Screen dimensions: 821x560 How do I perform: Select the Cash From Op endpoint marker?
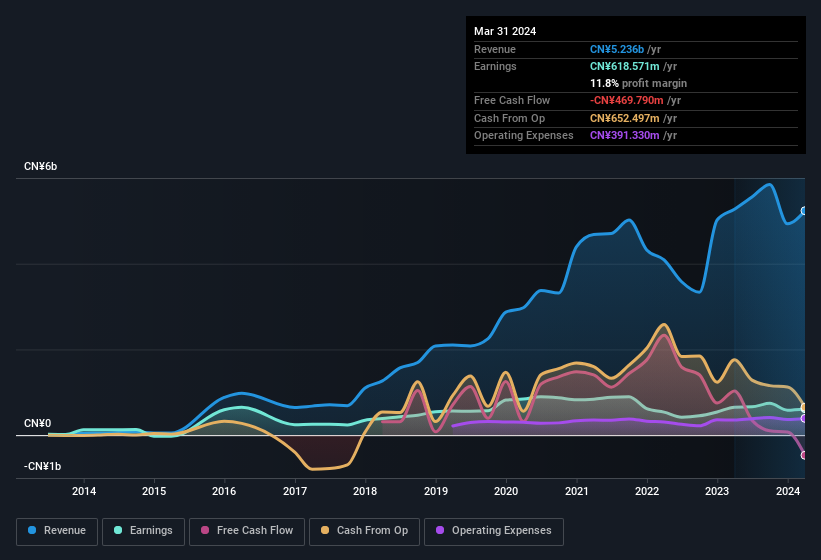(x=804, y=407)
